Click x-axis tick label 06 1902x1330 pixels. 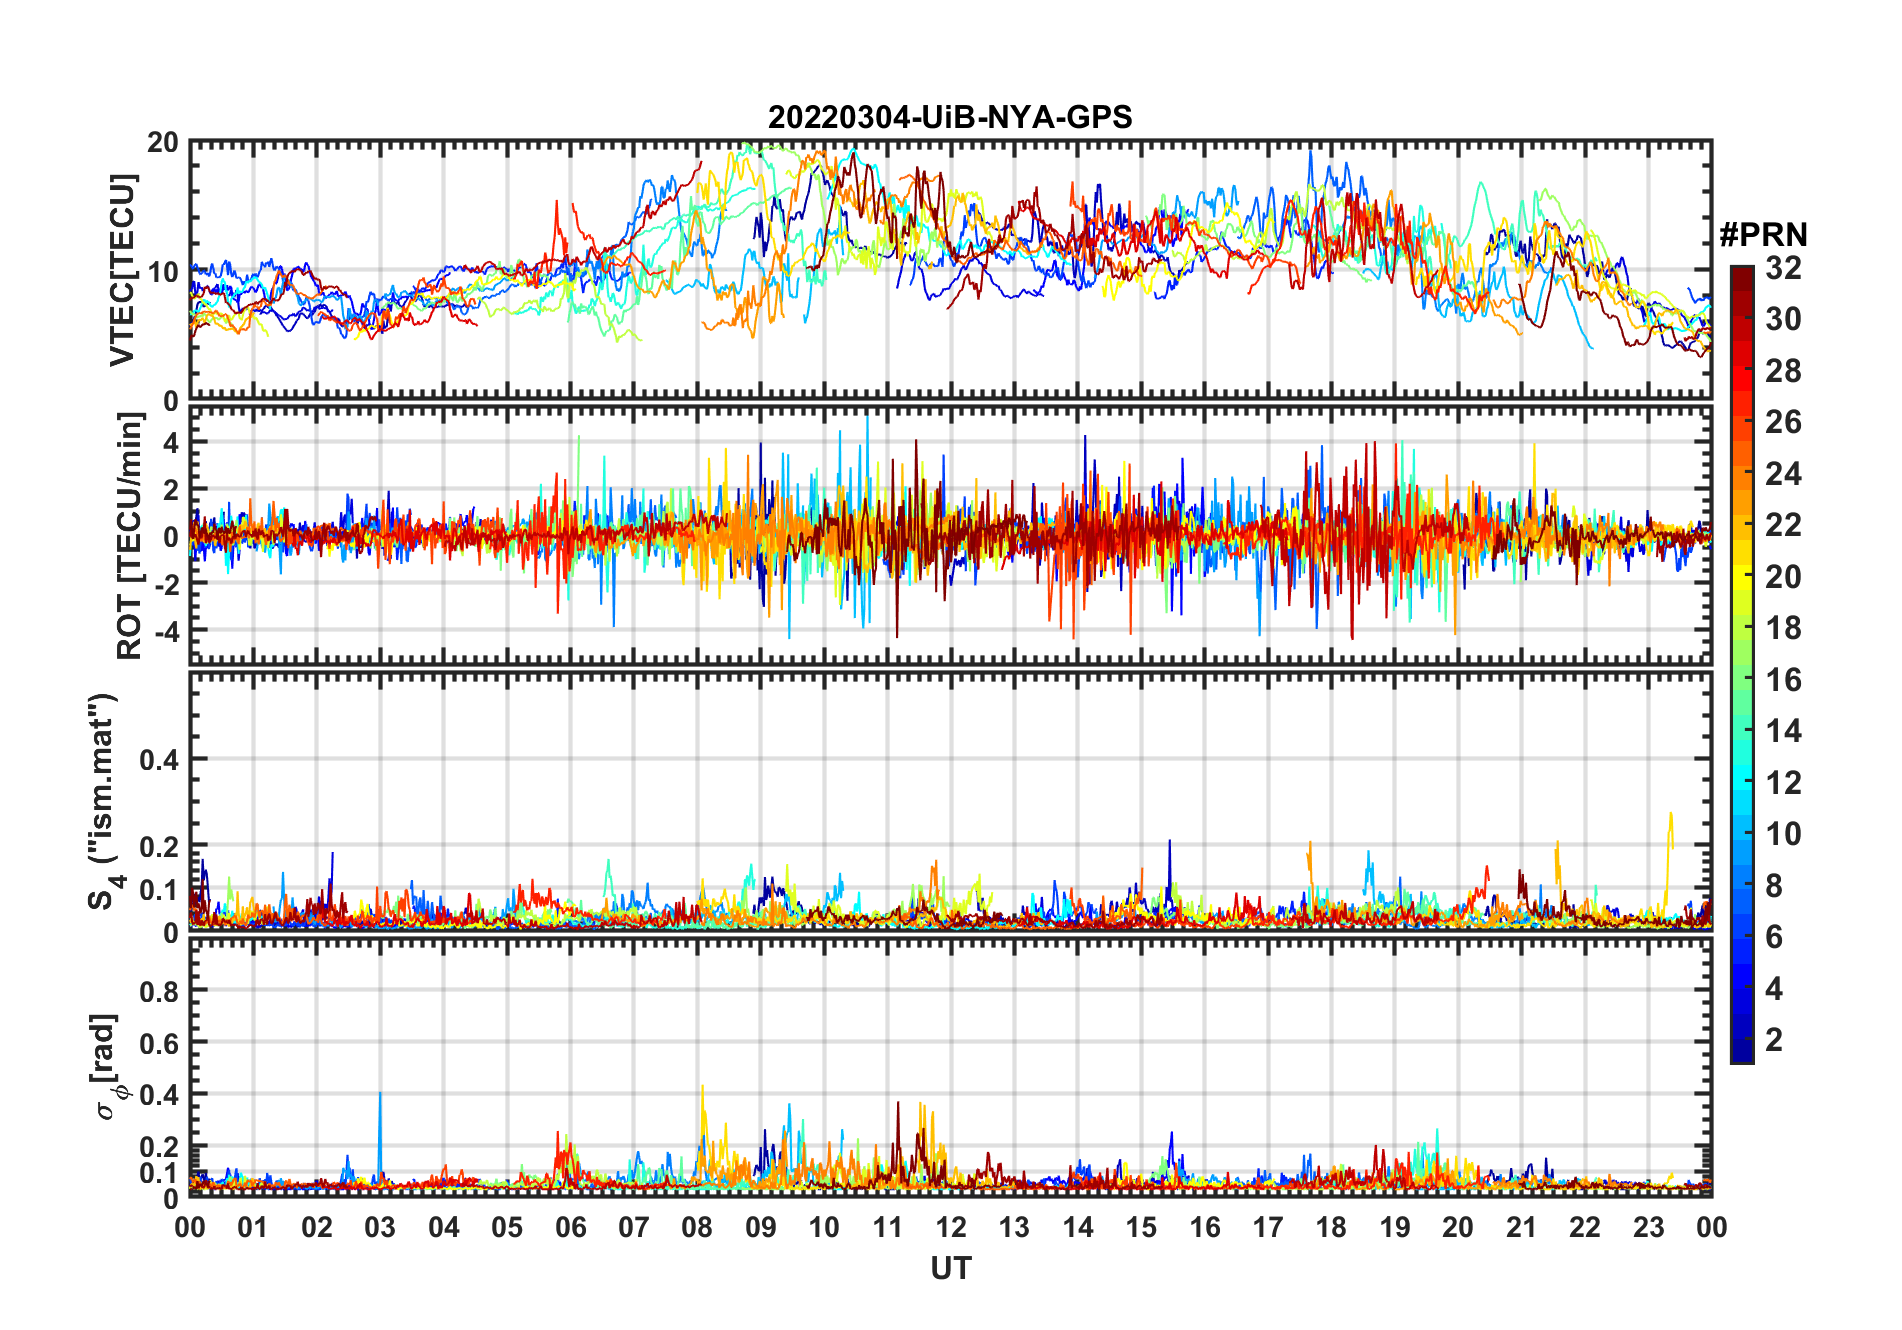571,1228
